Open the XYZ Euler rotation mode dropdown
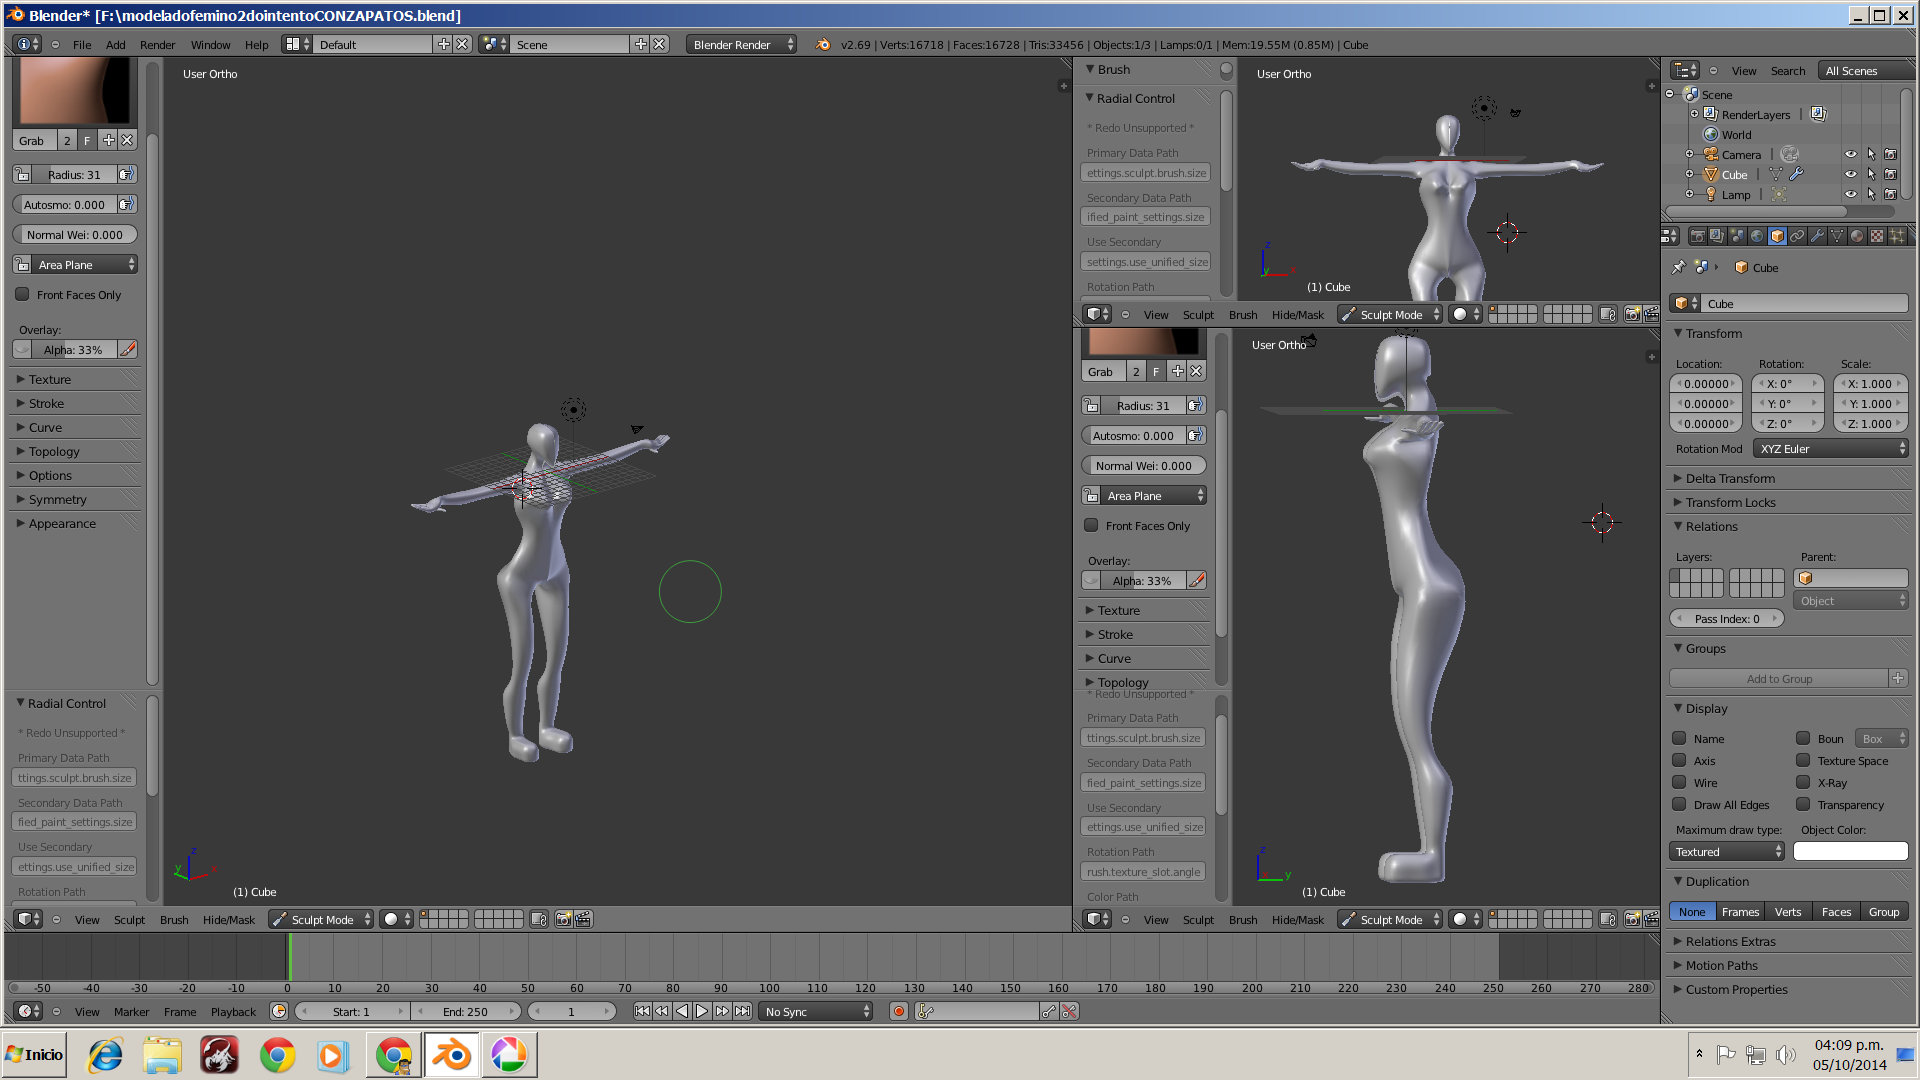The image size is (1920, 1080). point(1832,449)
